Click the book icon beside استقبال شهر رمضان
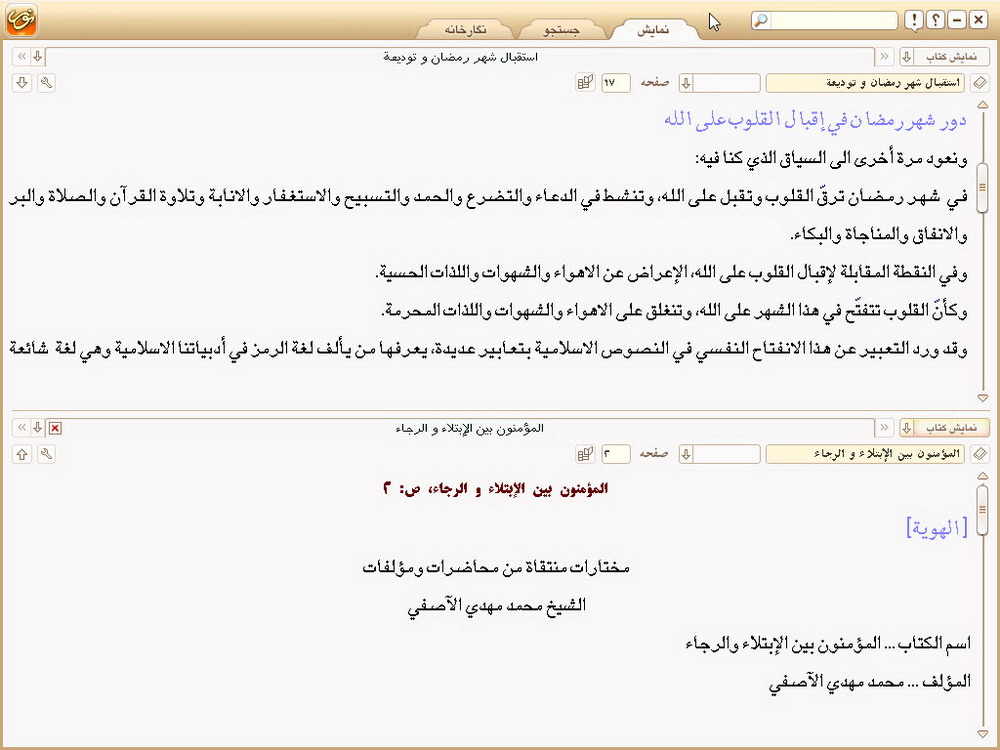The width and height of the screenshot is (1000, 750). [980, 82]
